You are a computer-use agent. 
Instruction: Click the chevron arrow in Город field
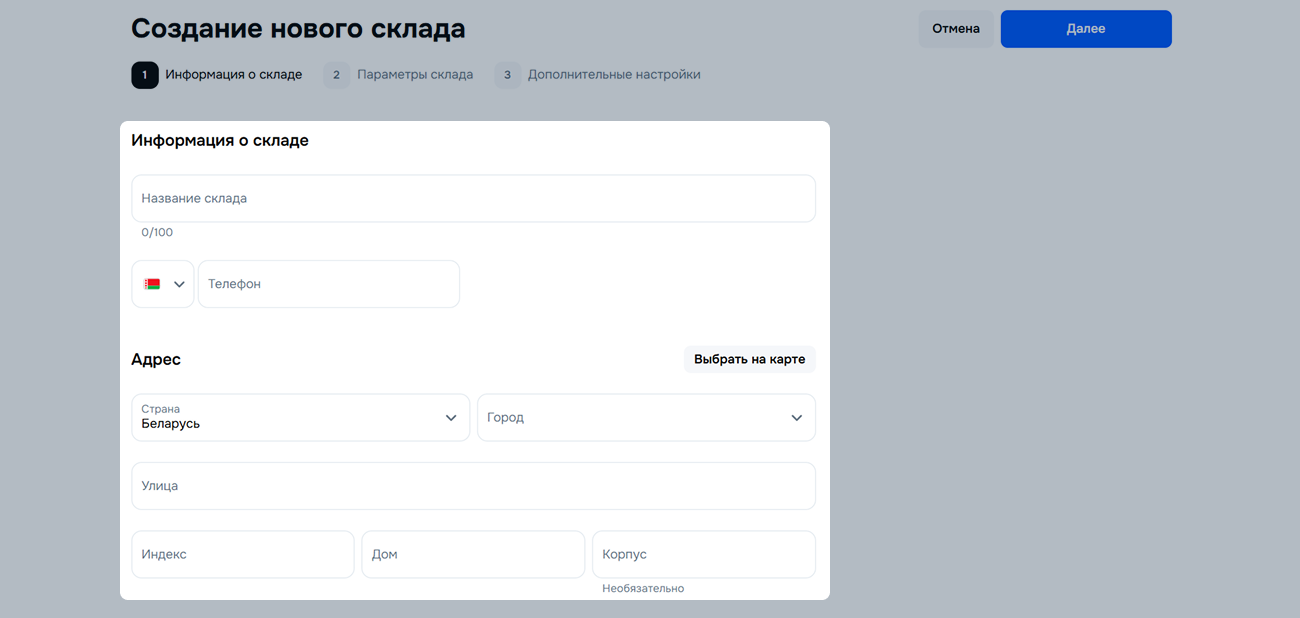pos(796,418)
